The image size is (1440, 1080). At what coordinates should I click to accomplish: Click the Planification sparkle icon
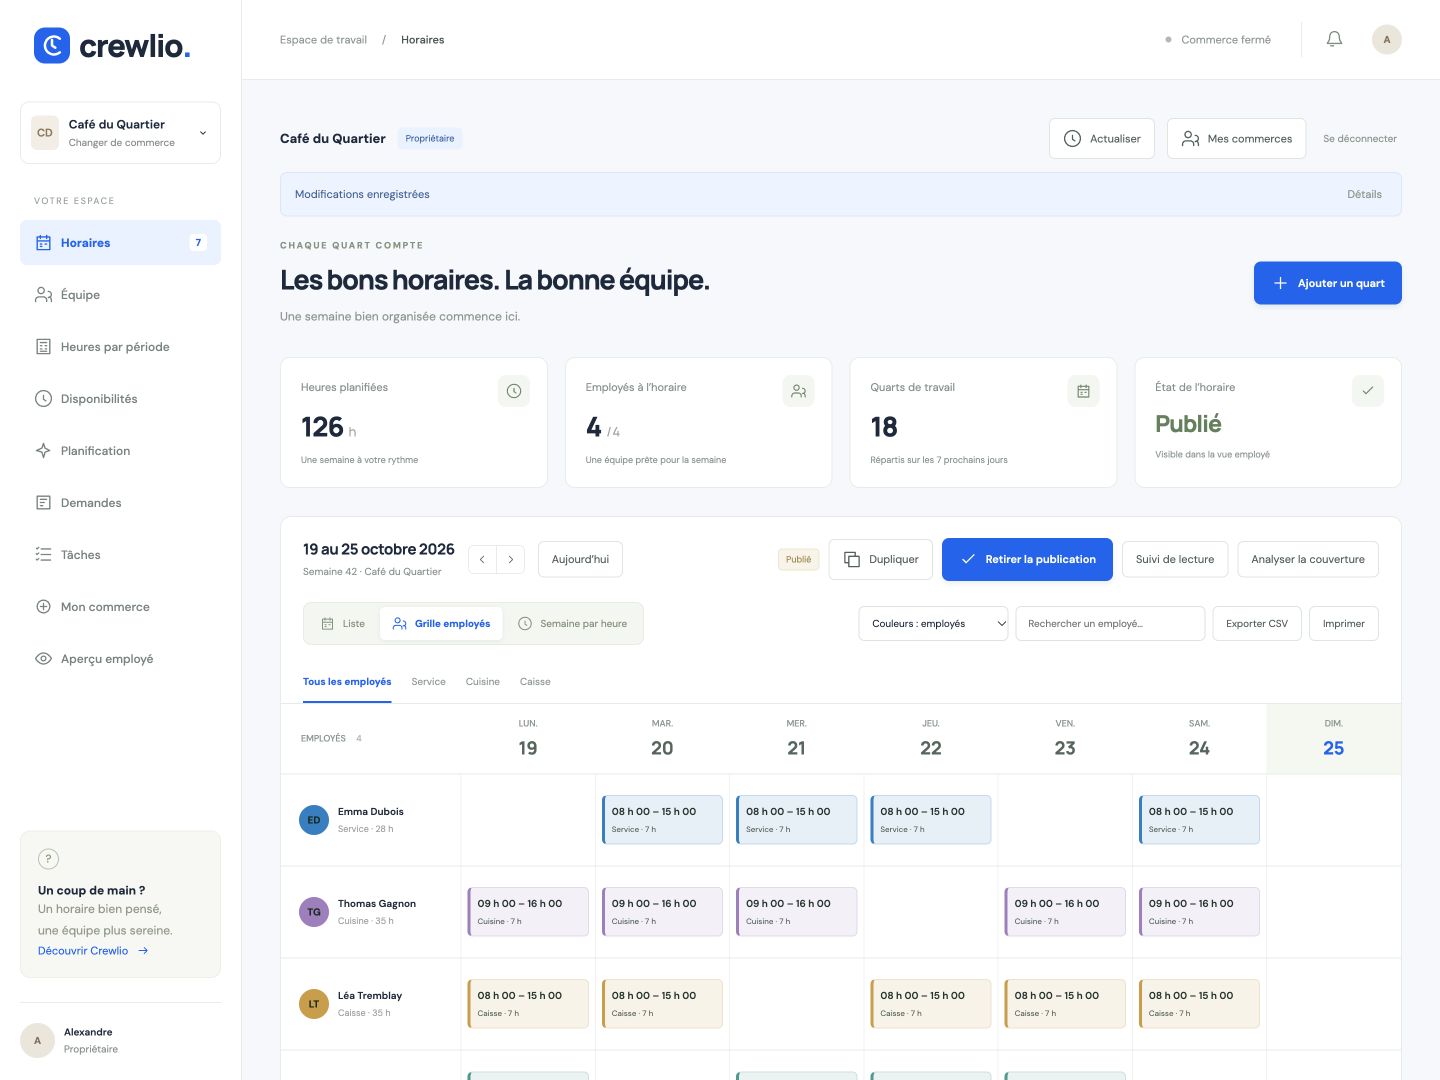(43, 451)
